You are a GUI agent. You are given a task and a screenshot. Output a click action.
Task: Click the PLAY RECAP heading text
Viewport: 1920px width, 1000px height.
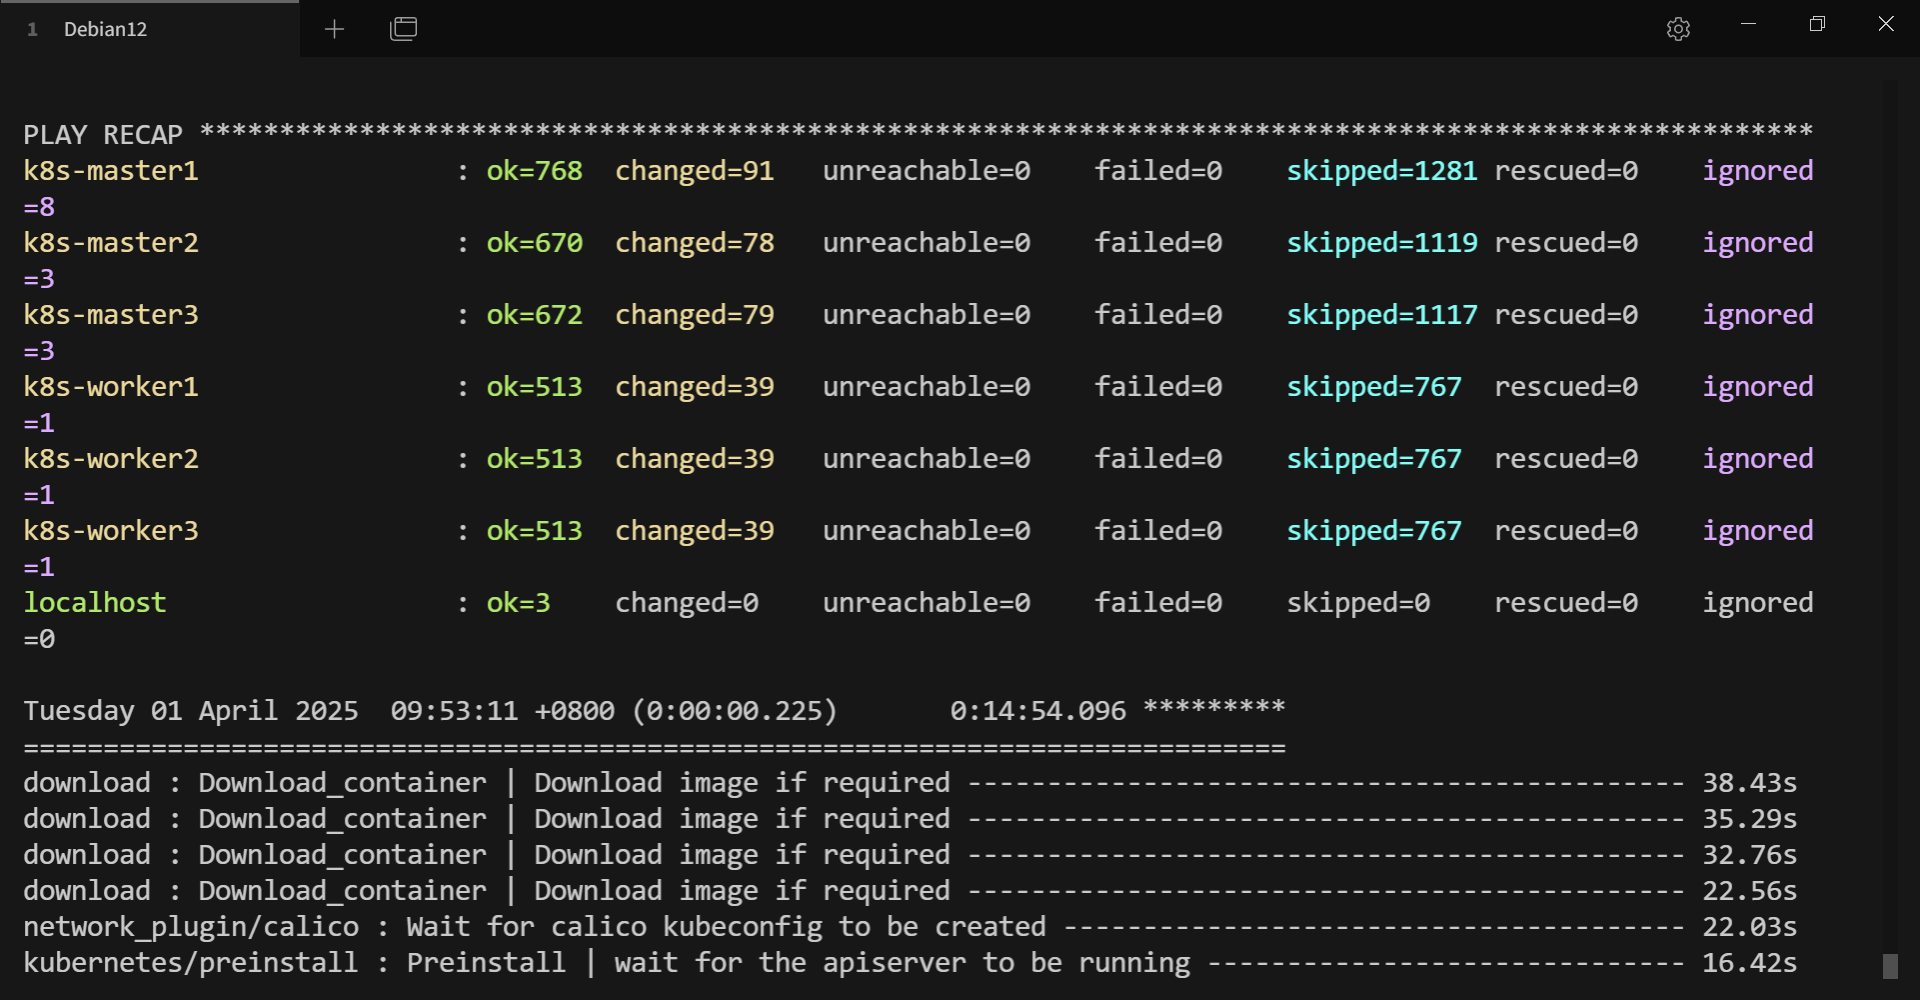click(103, 134)
